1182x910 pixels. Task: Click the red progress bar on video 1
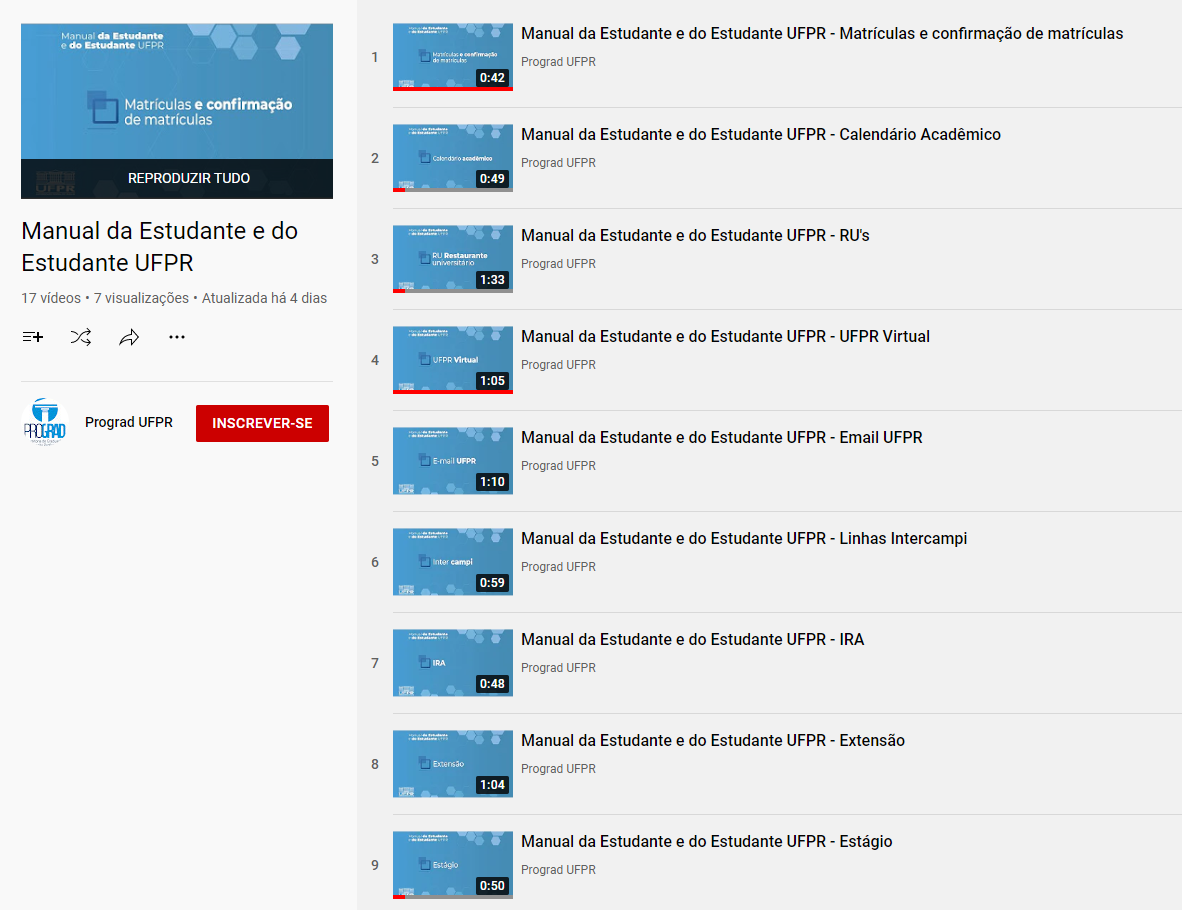[452, 89]
